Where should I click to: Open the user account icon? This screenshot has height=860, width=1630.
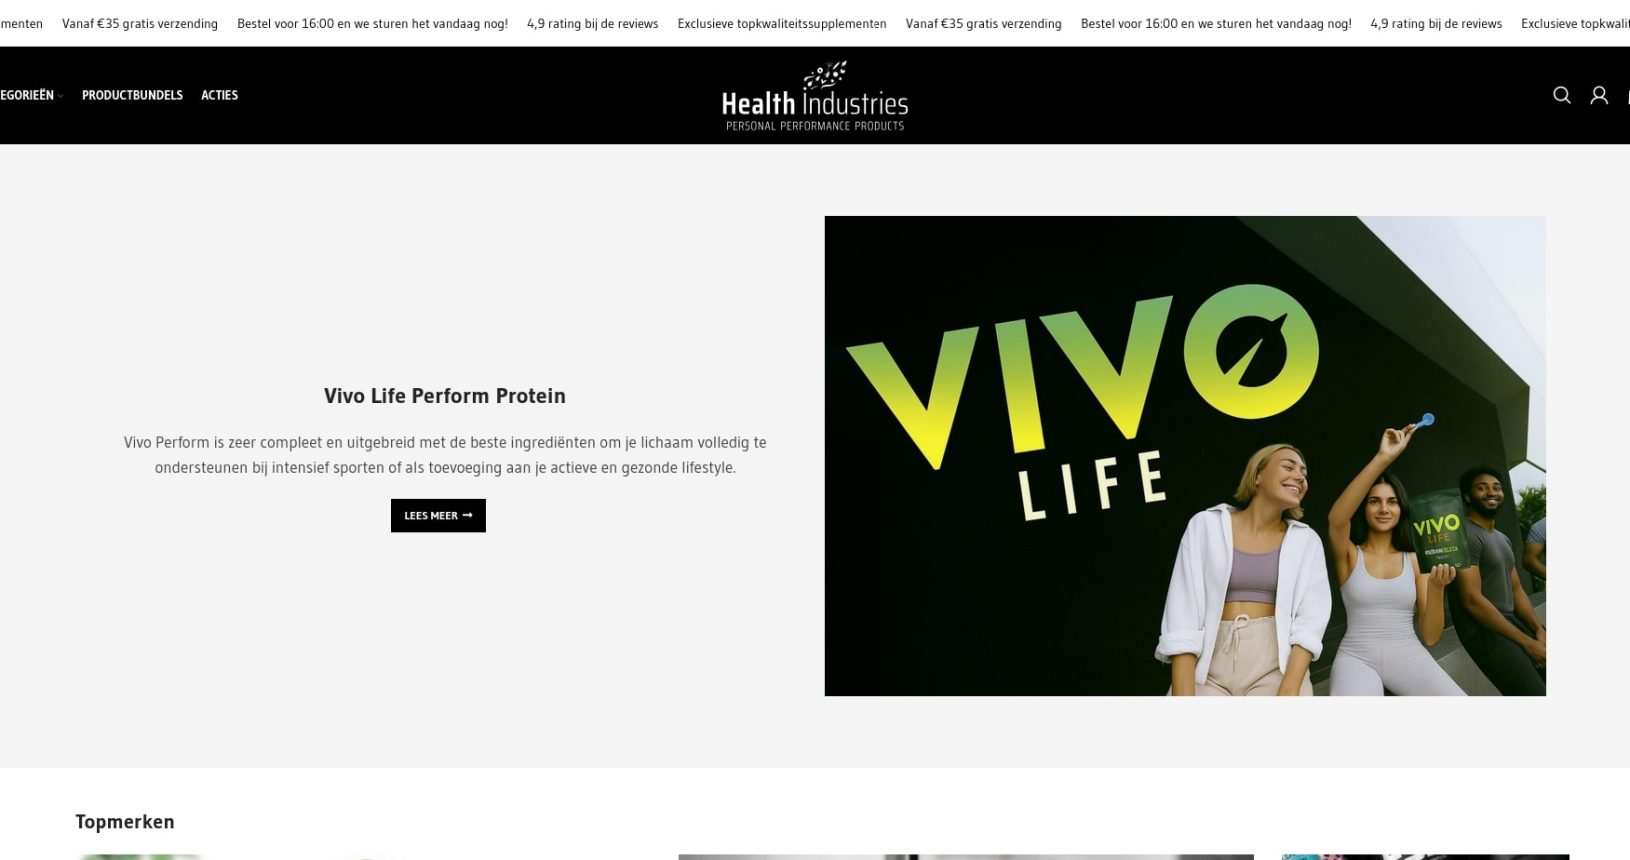click(x=1599, y=95)
